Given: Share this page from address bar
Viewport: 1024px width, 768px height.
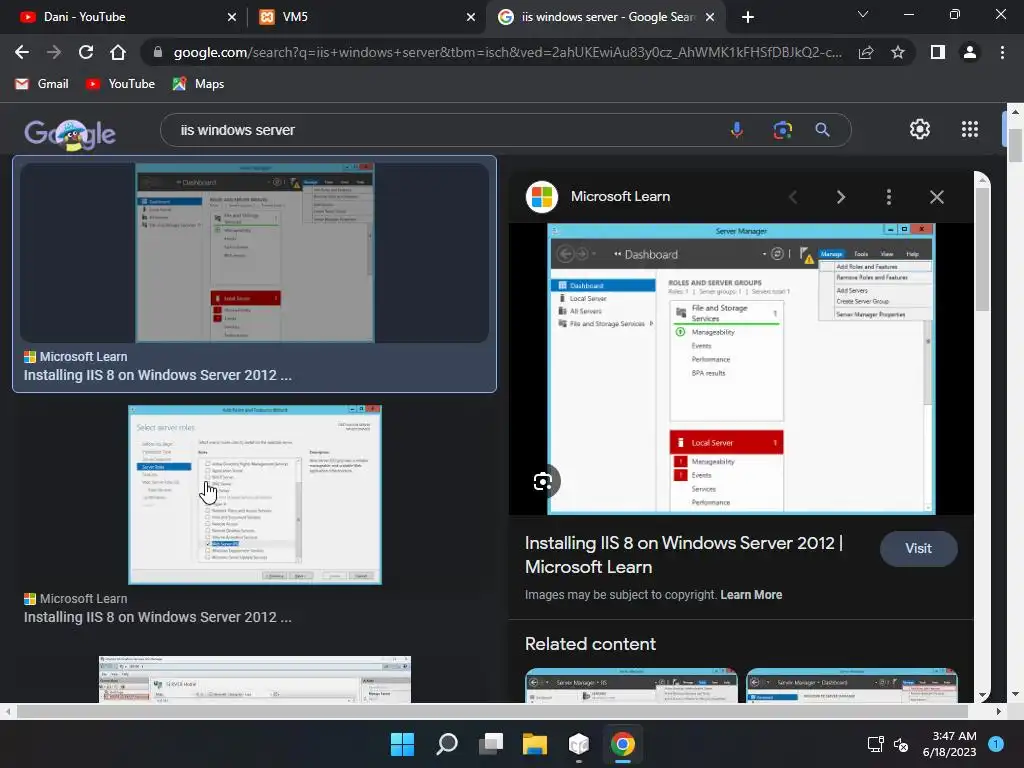Looking at the screenshot, I should [866, 52].
